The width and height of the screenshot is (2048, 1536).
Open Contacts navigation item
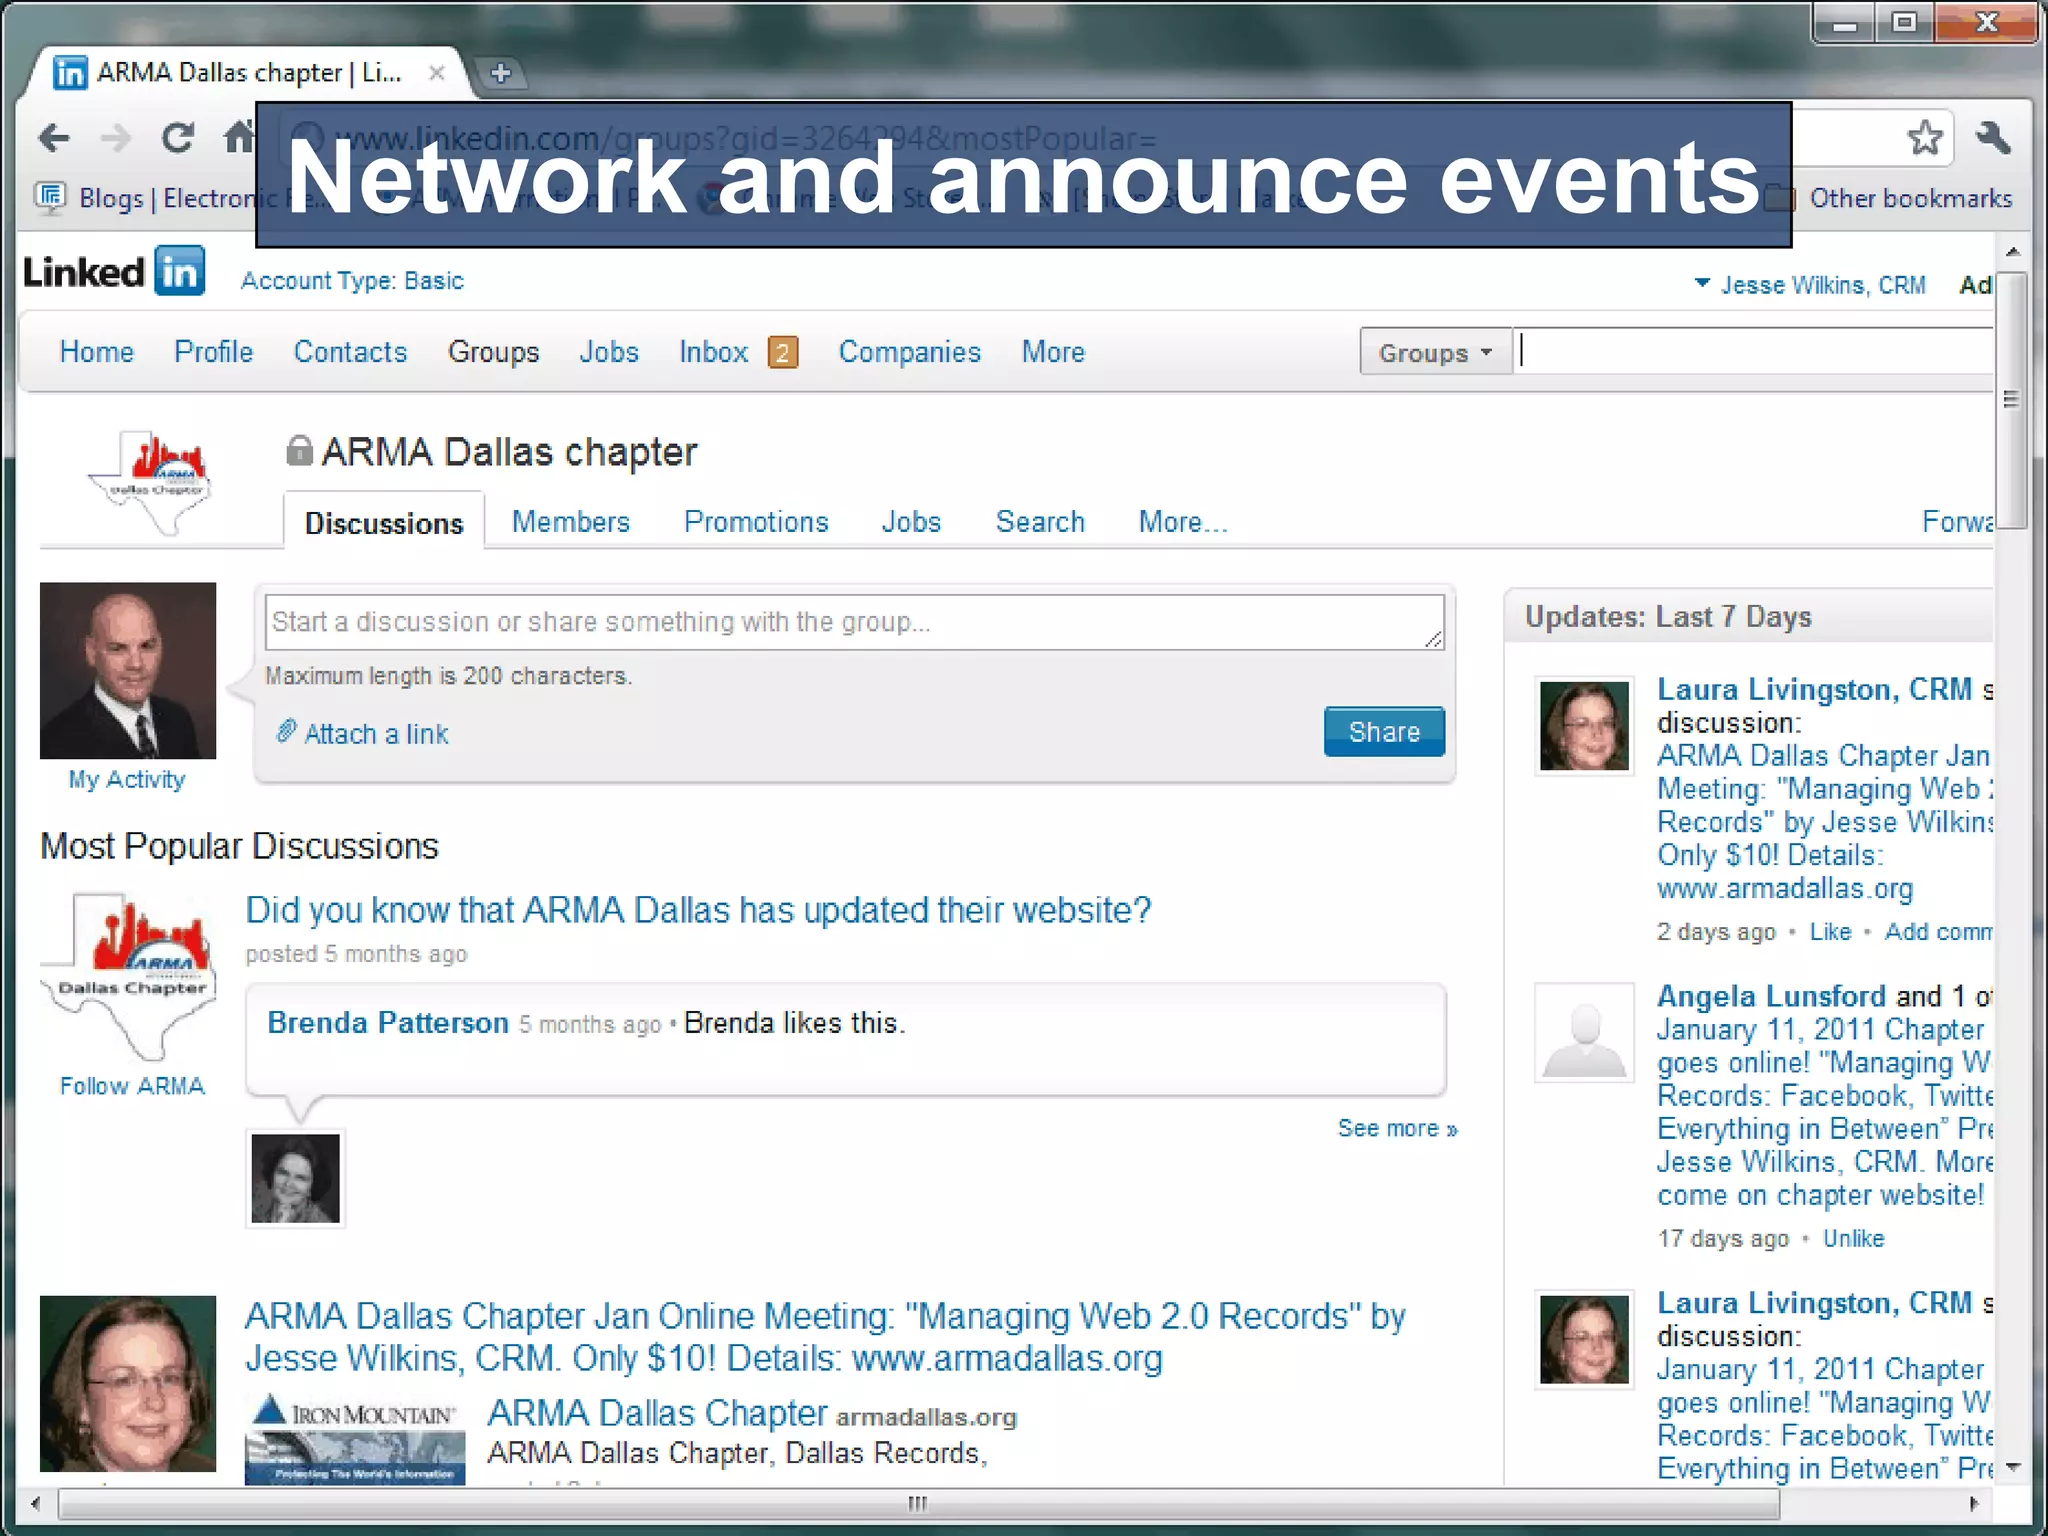click(350, 352)
